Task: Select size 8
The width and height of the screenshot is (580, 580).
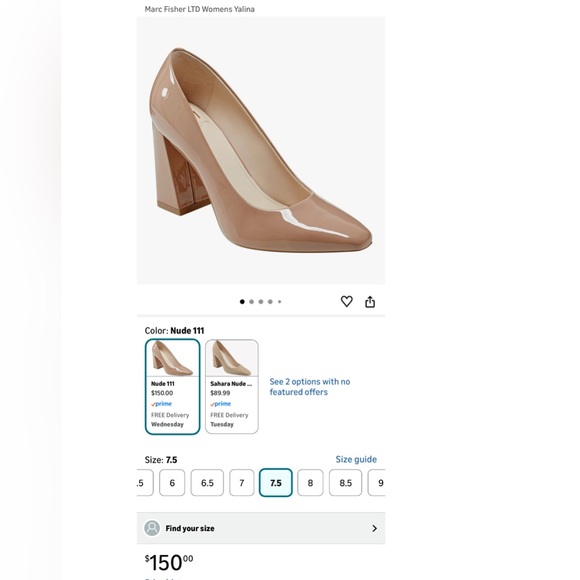Action: pos(310,483)
